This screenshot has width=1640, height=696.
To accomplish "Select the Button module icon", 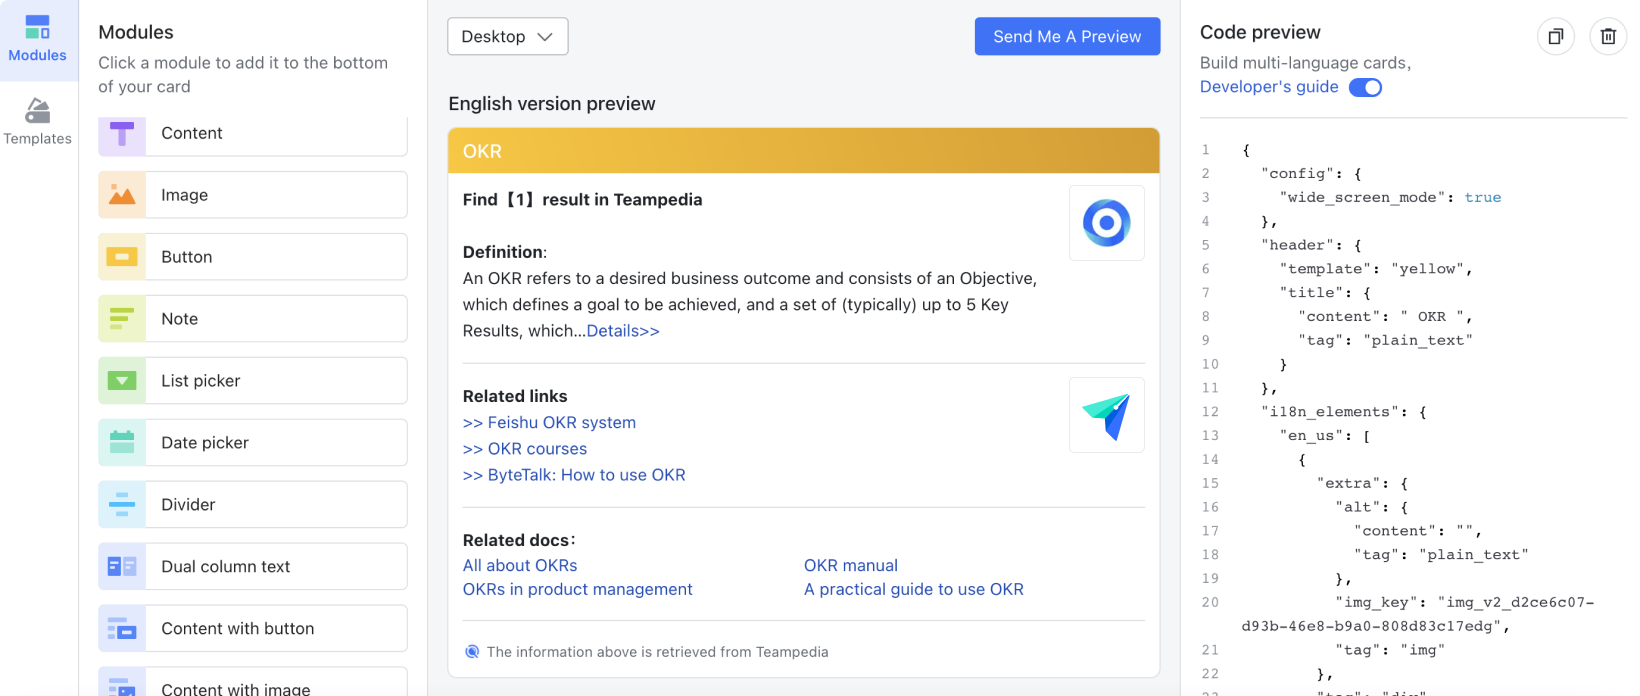I will tap(122, 257).
